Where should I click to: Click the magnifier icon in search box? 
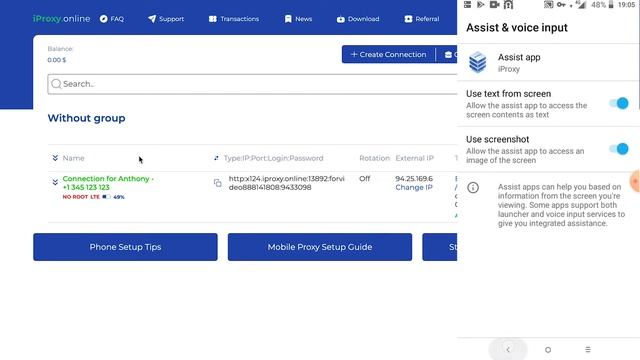pos(56,84)
